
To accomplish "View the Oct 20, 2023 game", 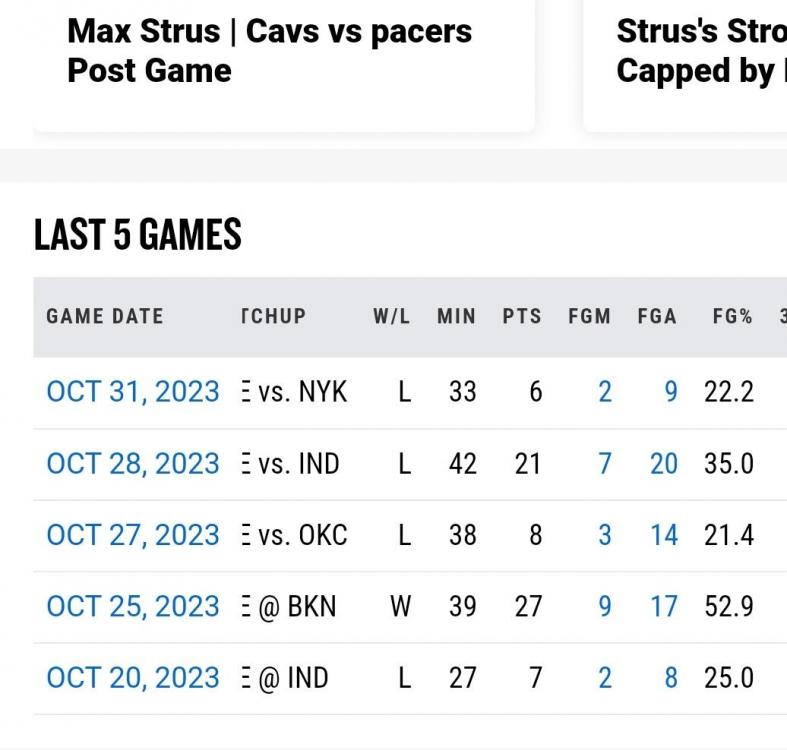I will [132, 678].
